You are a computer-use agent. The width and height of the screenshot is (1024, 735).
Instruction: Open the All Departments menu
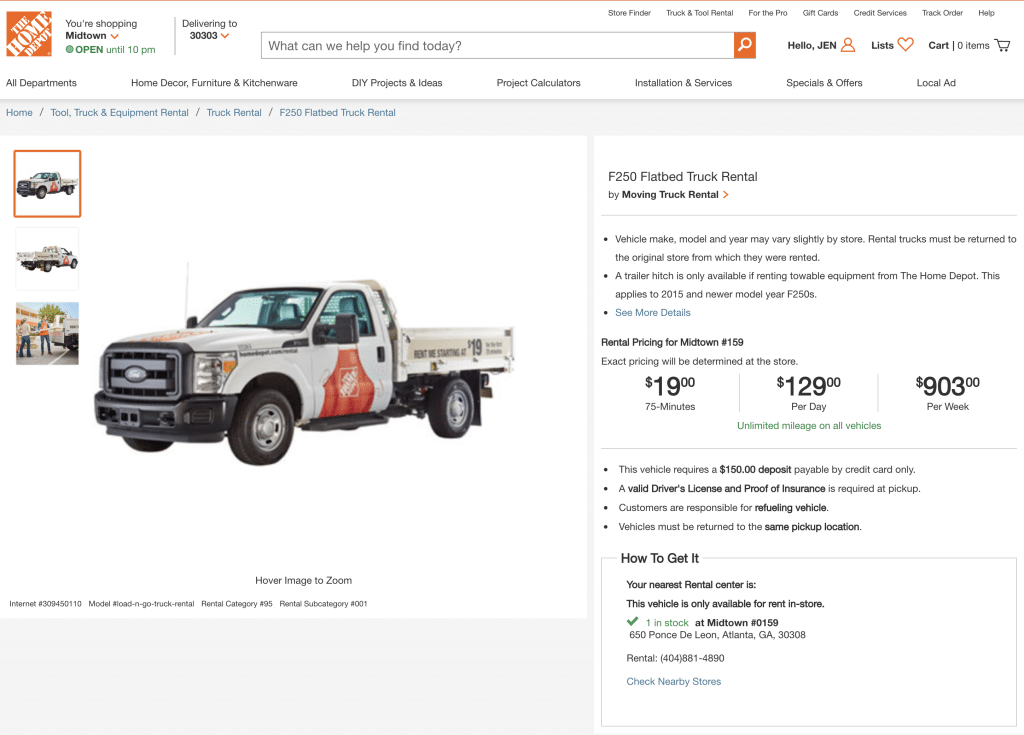(41, 83)
